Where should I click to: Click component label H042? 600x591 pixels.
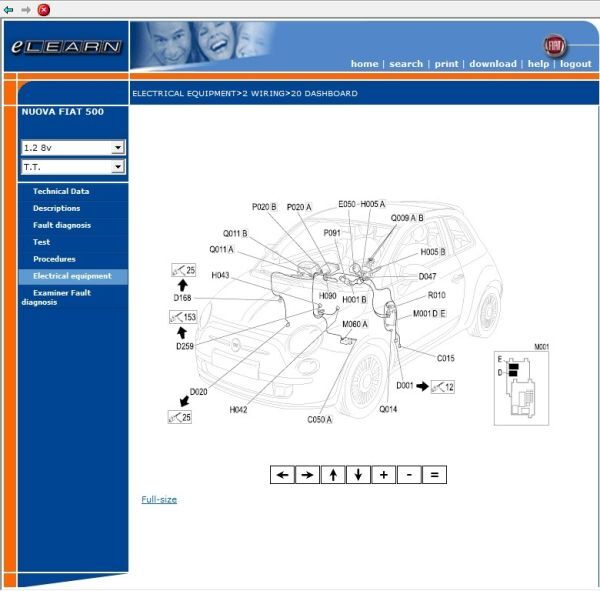pyautogui.click(x=238, y=410)
